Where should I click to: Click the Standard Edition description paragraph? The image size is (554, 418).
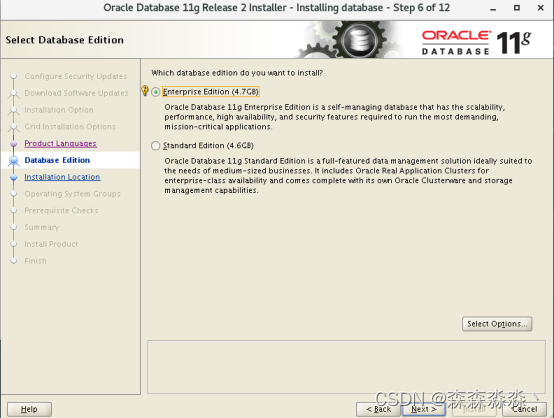(348, 176)
